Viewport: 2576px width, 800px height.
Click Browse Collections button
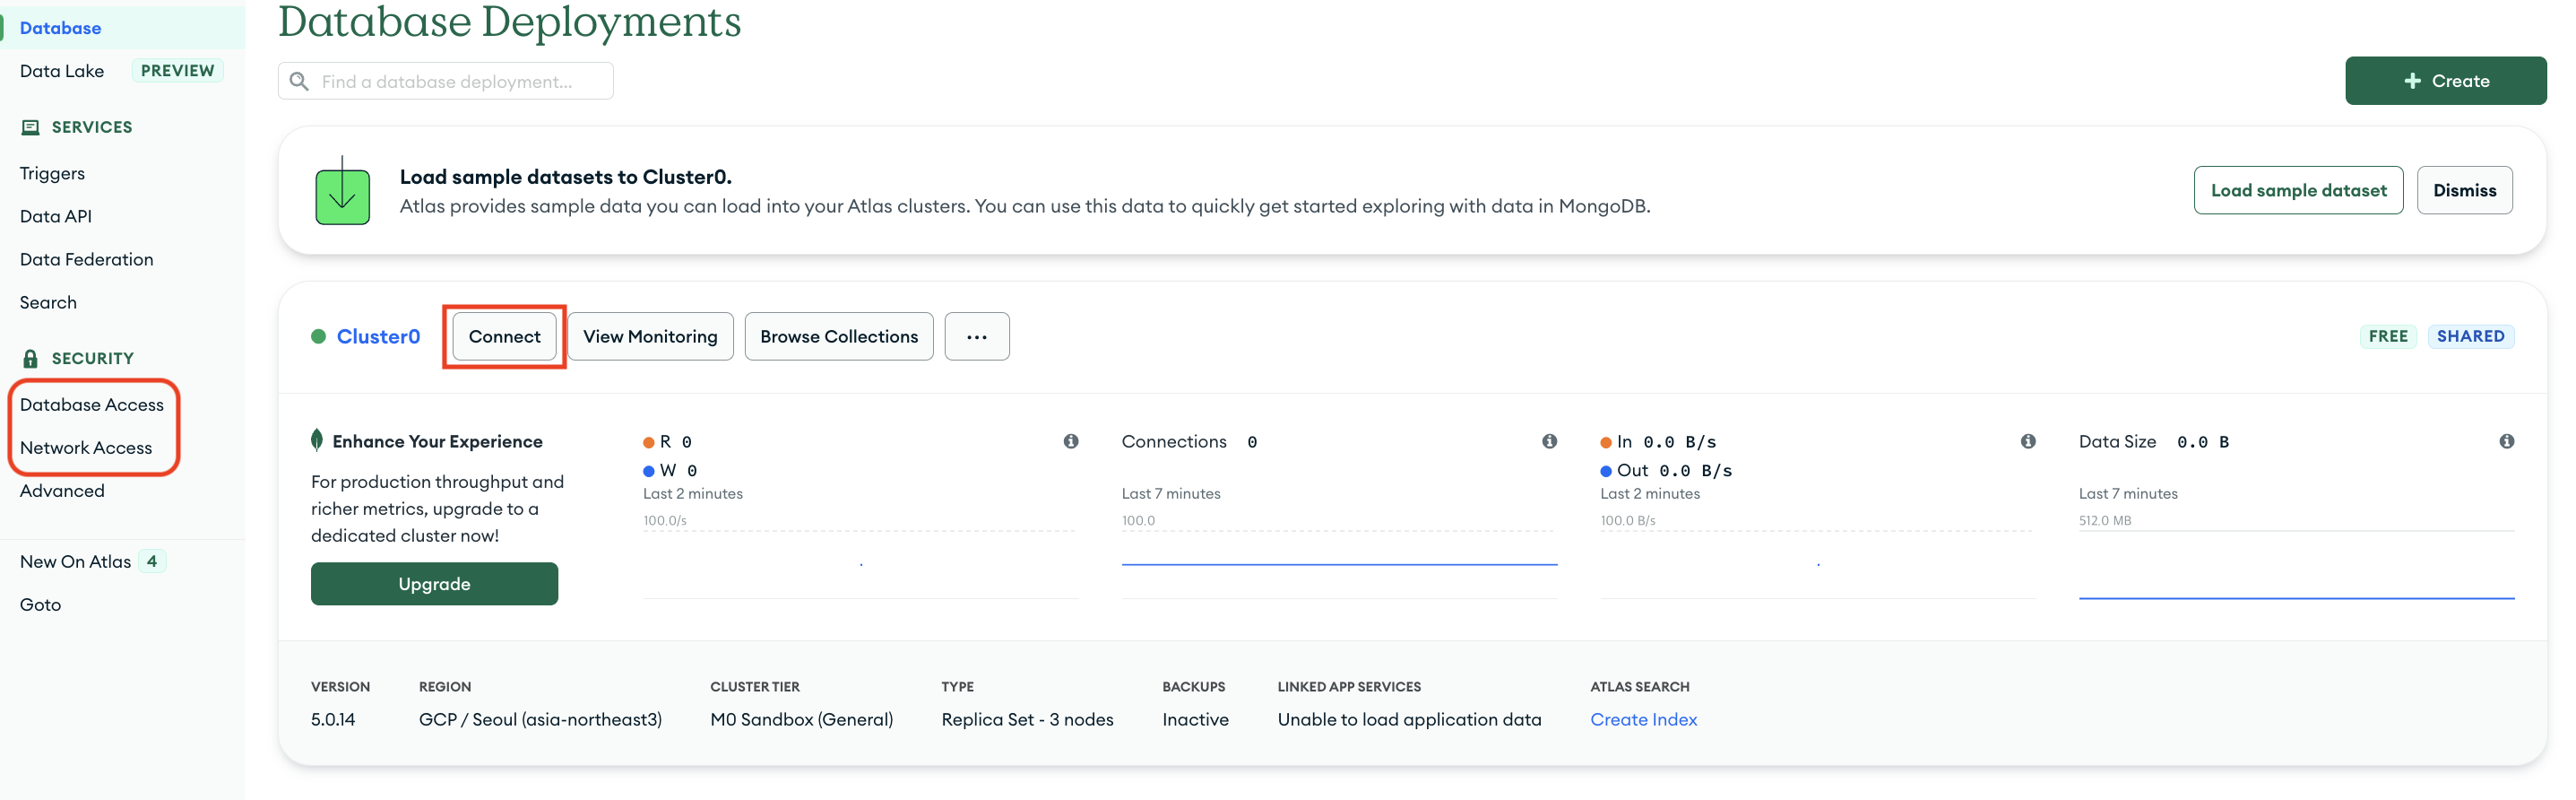click(x=838, y=336)
